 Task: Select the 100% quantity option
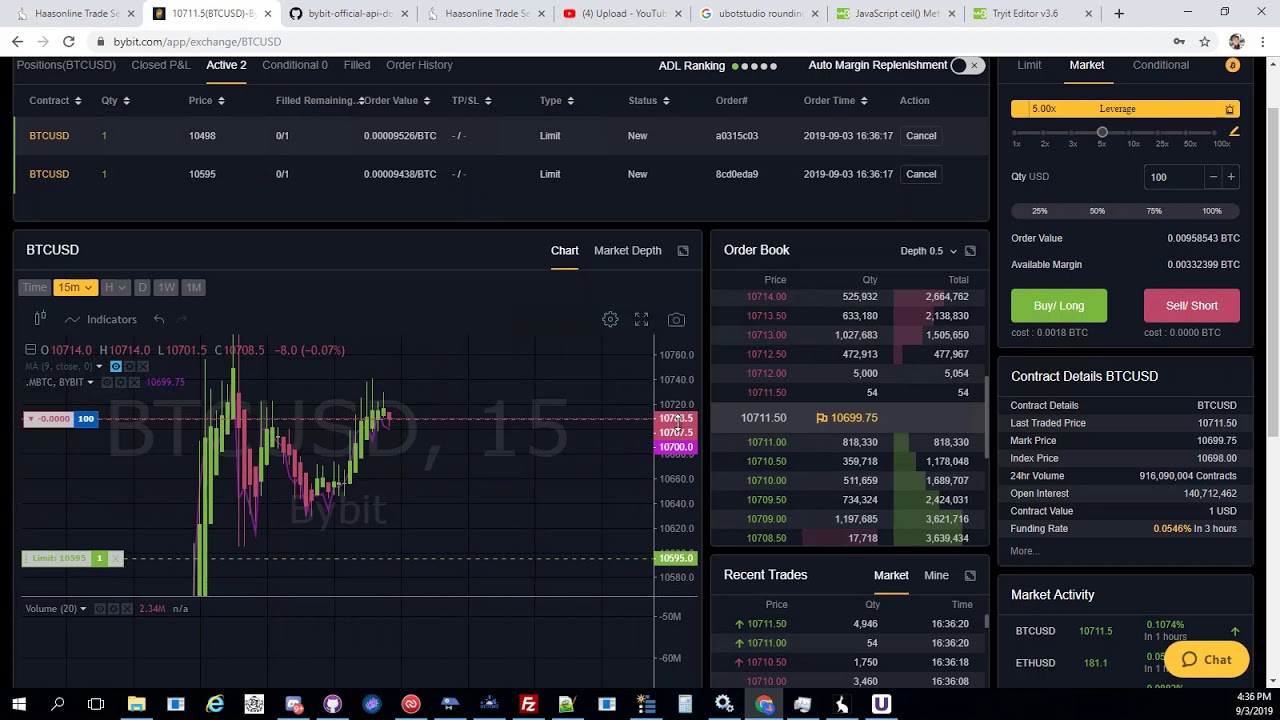[1211, 211]
